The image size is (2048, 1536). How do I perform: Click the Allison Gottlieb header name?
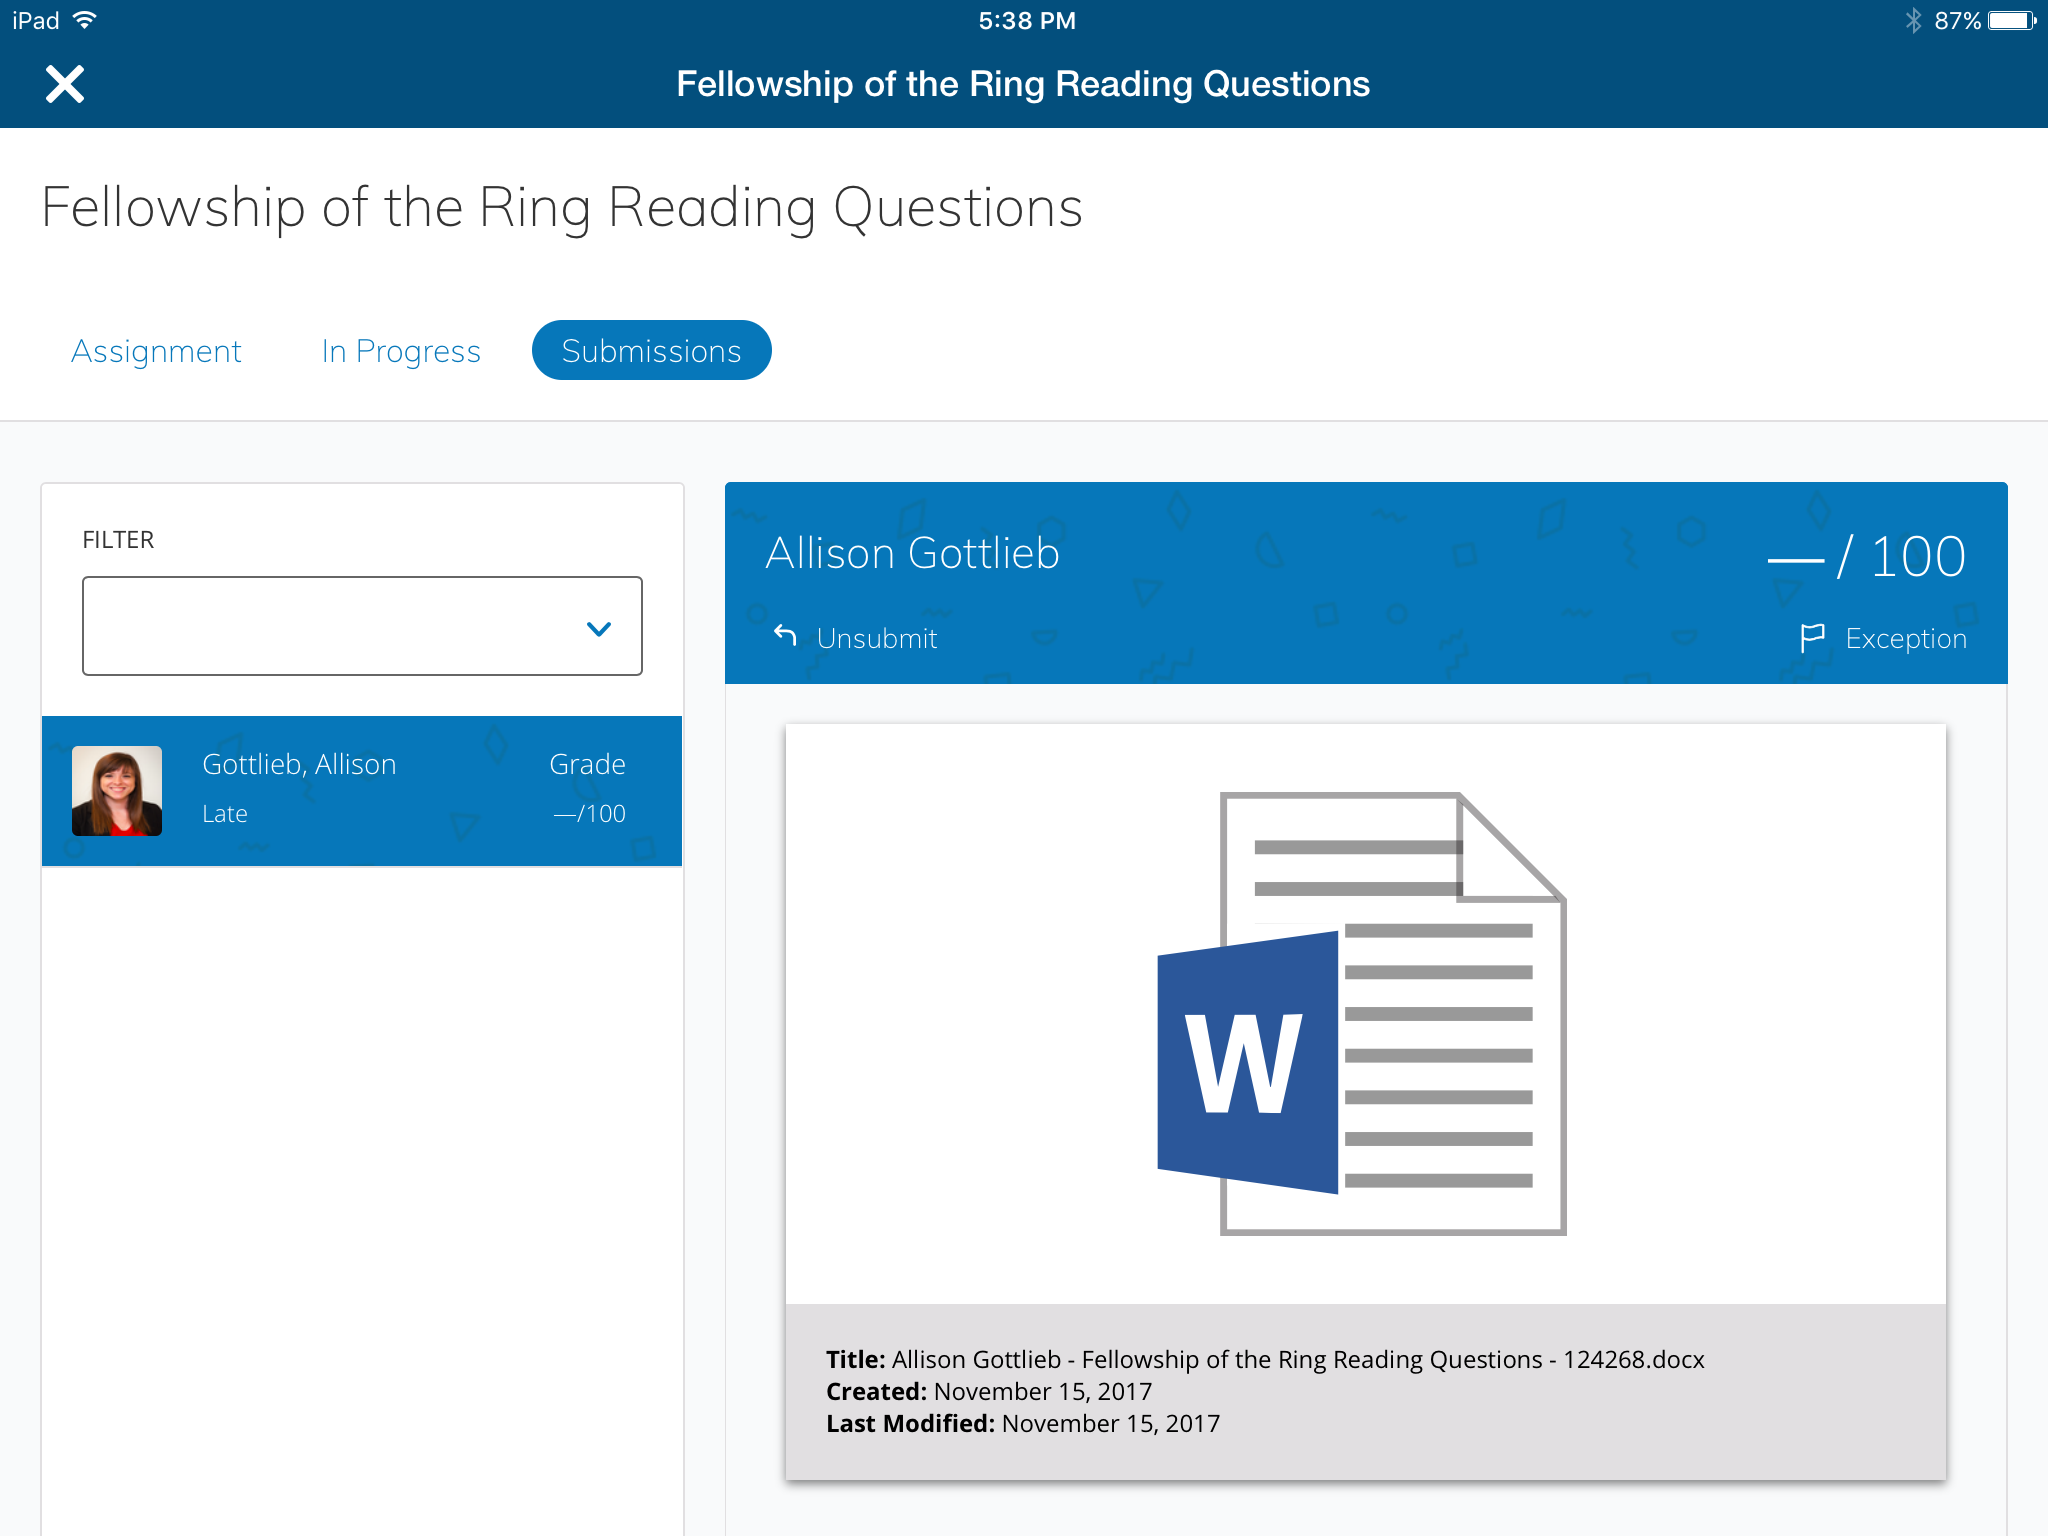tap(912, 553)
